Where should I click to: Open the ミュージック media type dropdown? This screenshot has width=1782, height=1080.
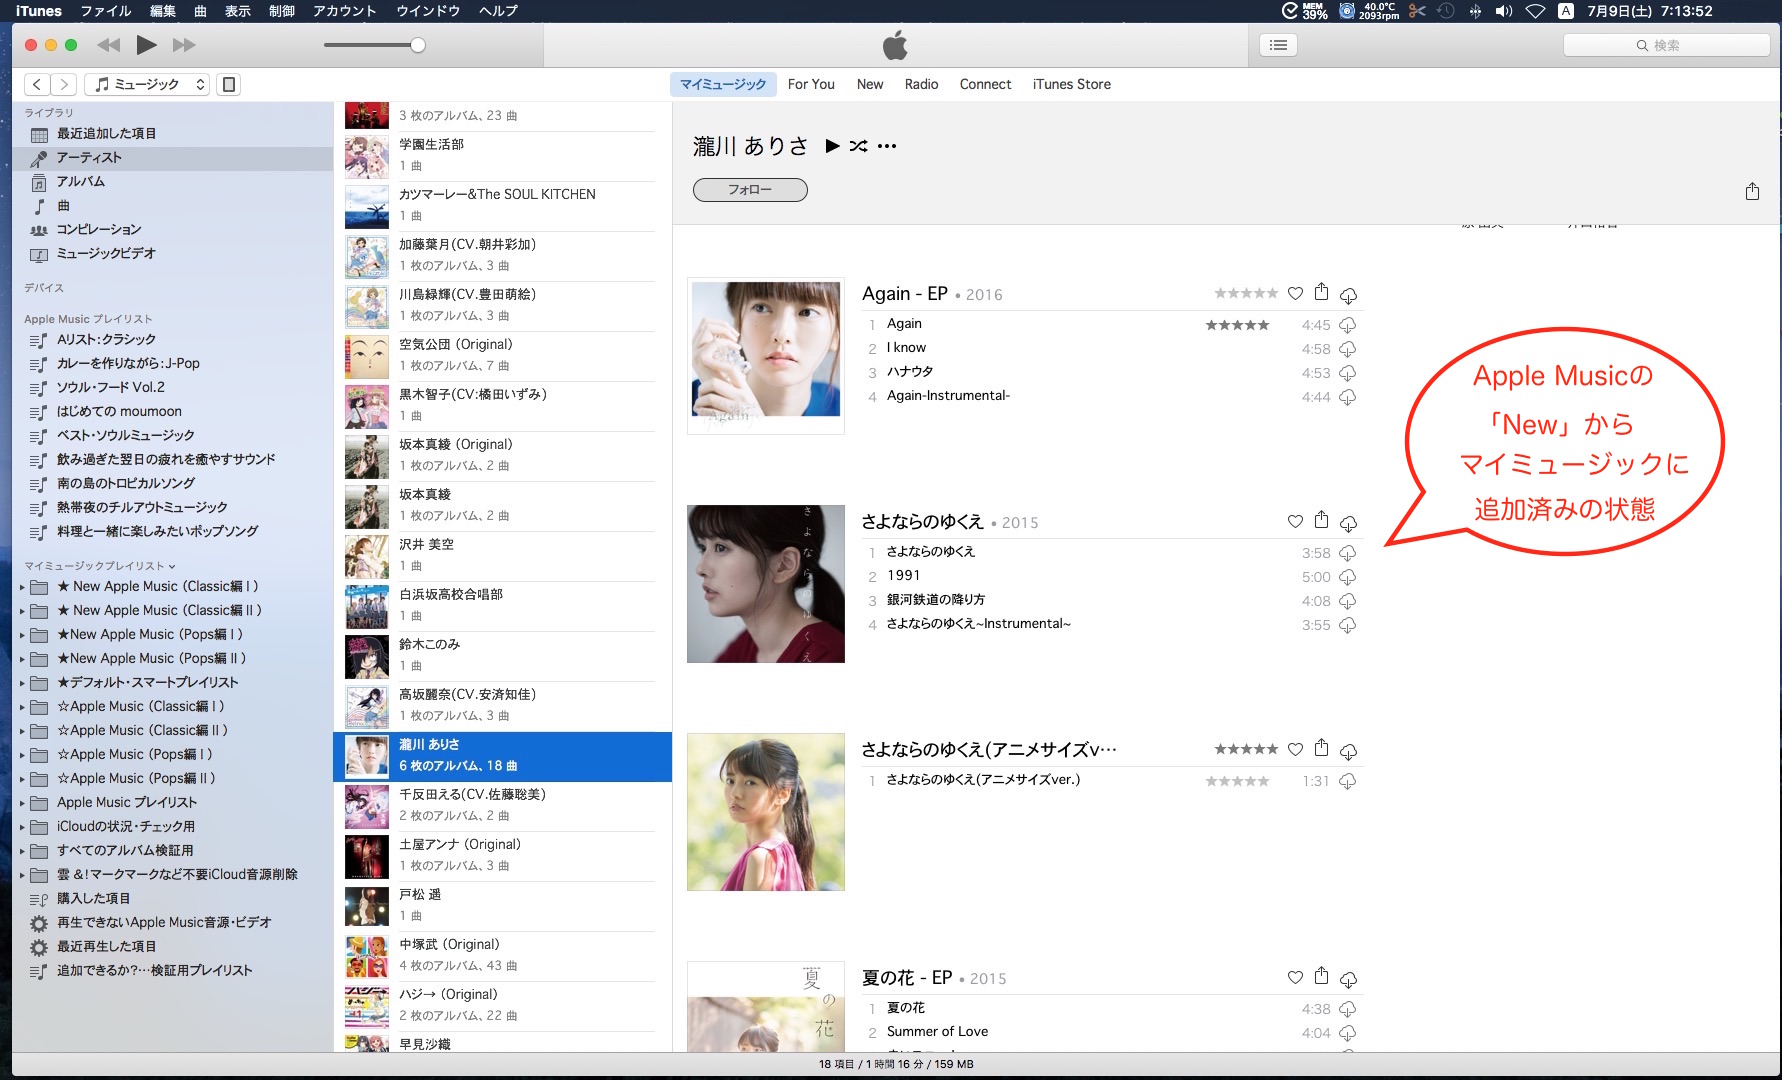(147, 85)
